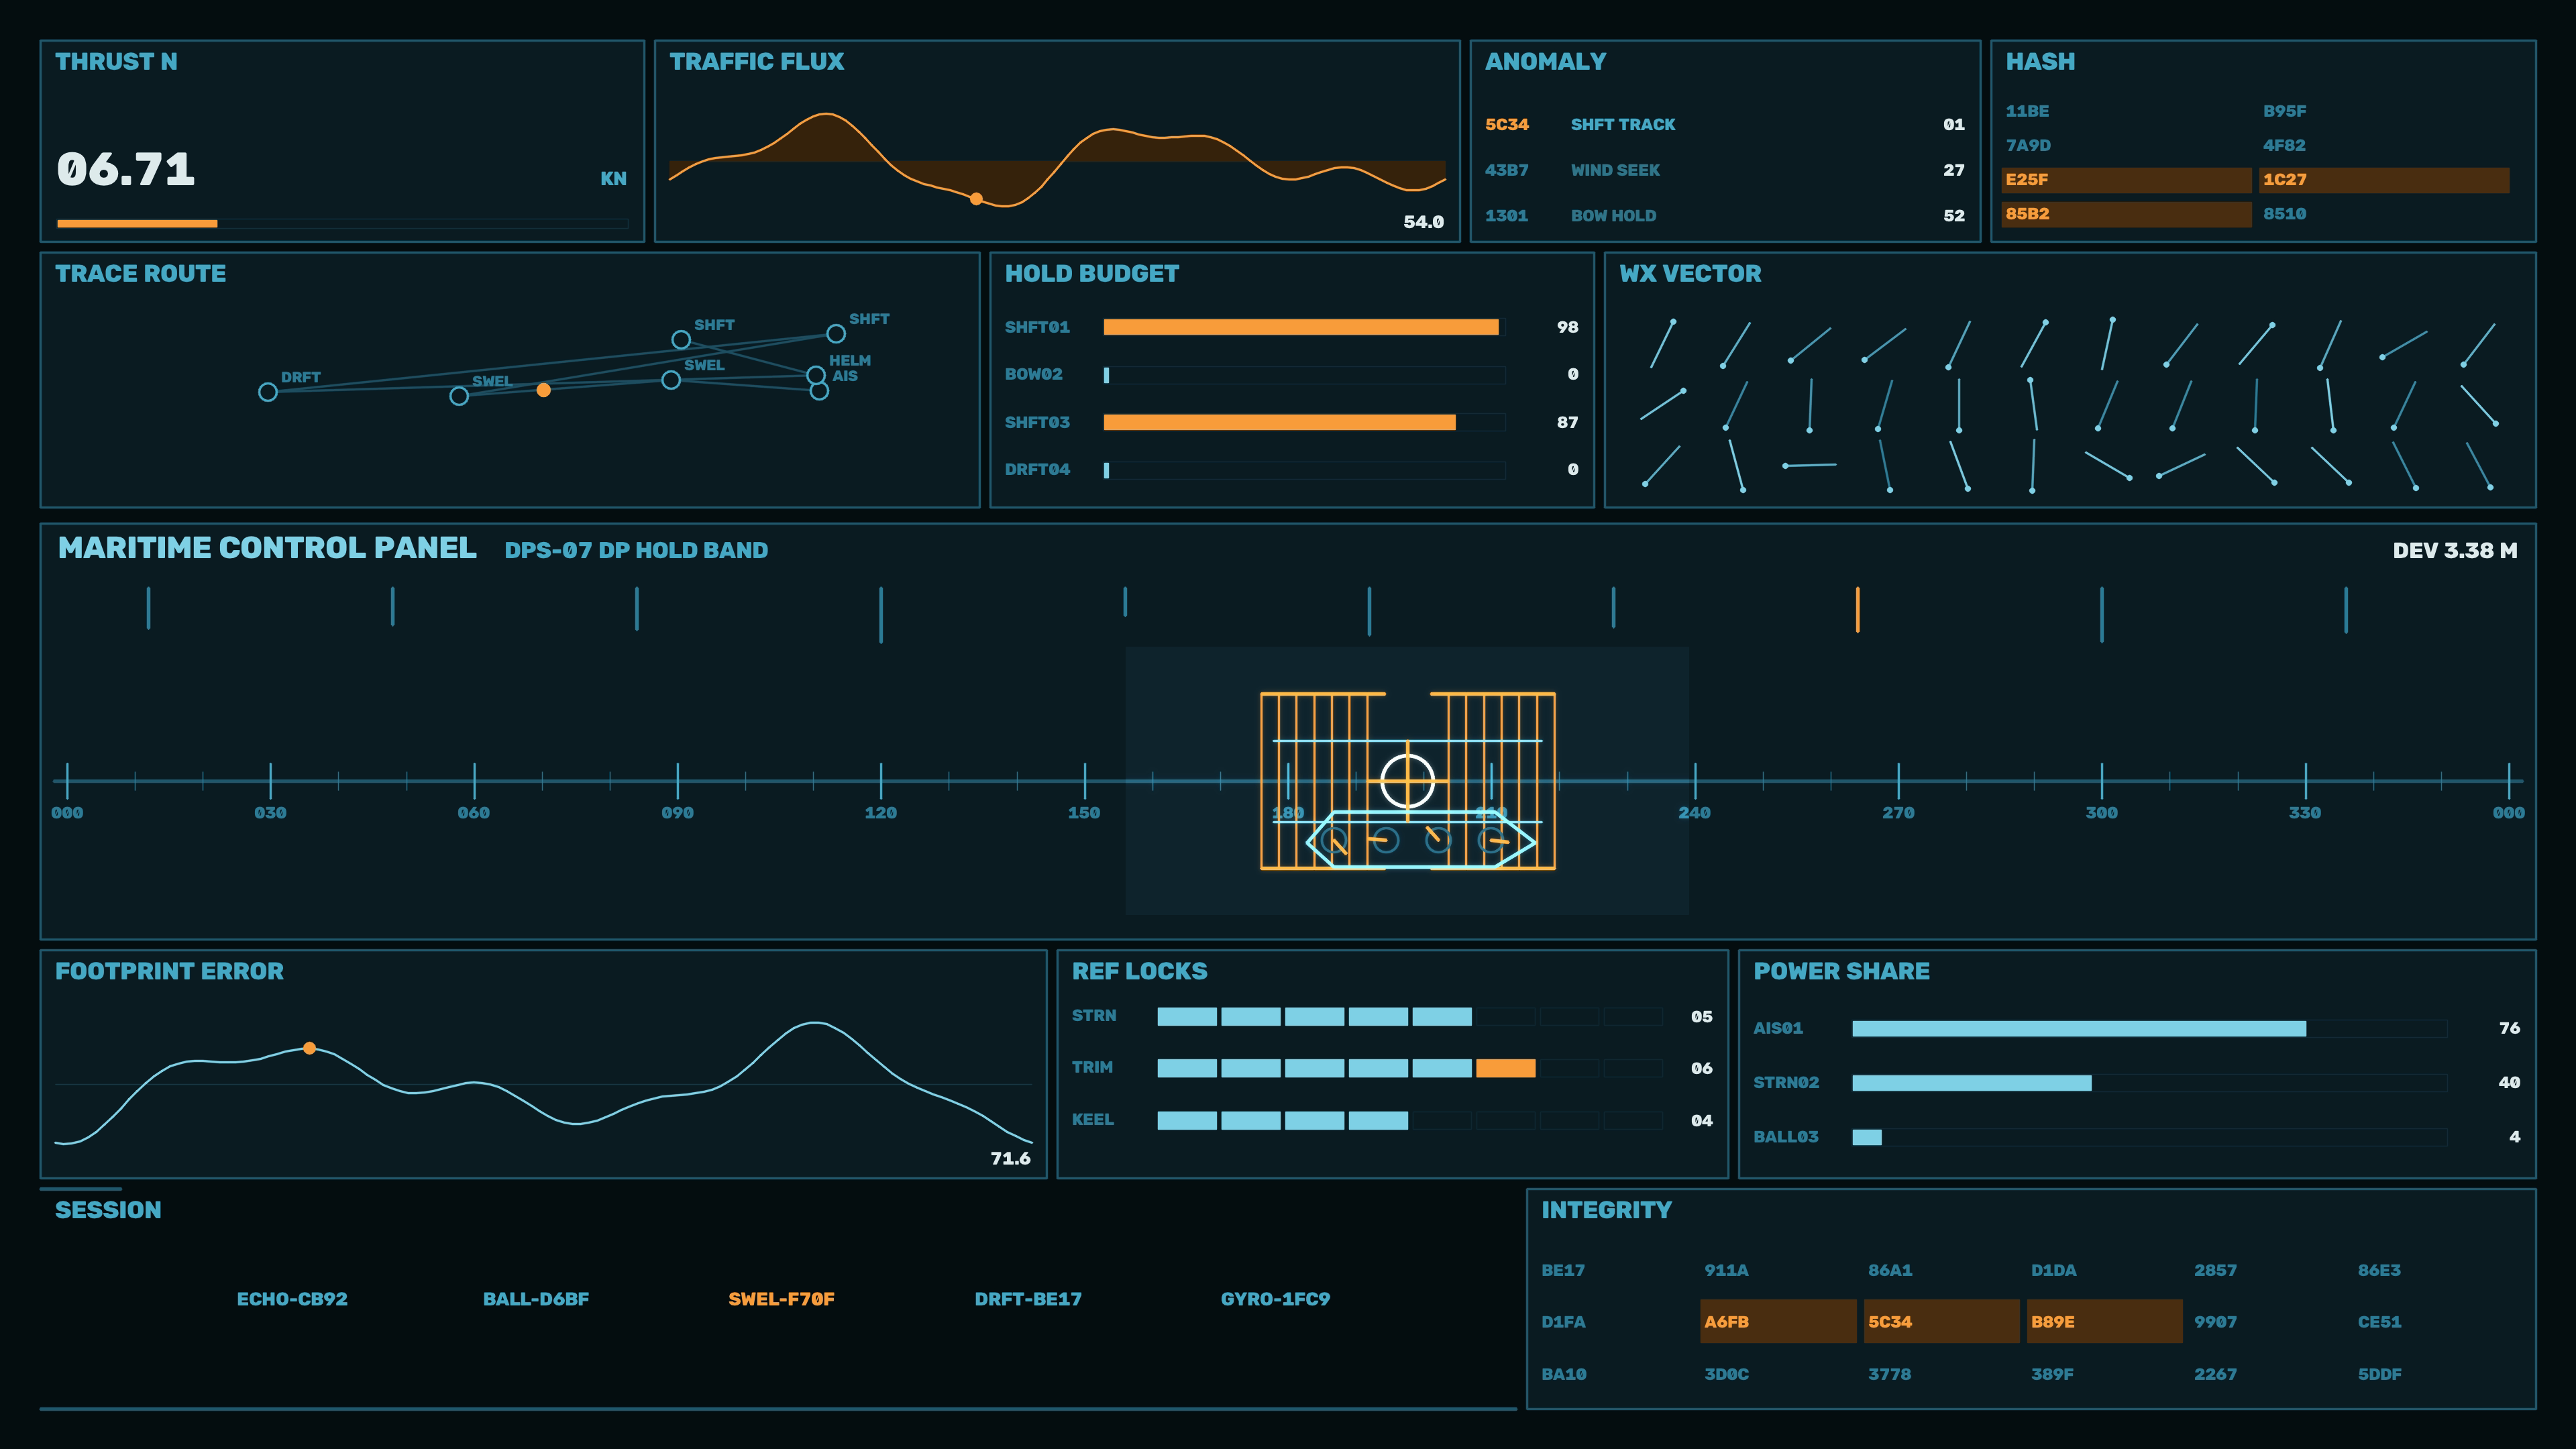This screenshot has width=2576, height=1449.
Task: Click the orange point on Footprint Error graph
Action: click(309, 1048)
